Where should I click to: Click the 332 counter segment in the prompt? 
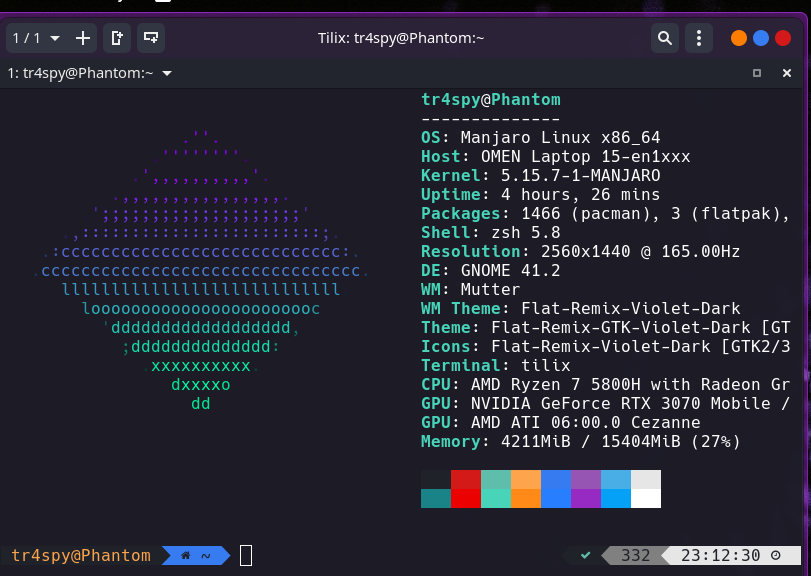[x=634, y=555]
